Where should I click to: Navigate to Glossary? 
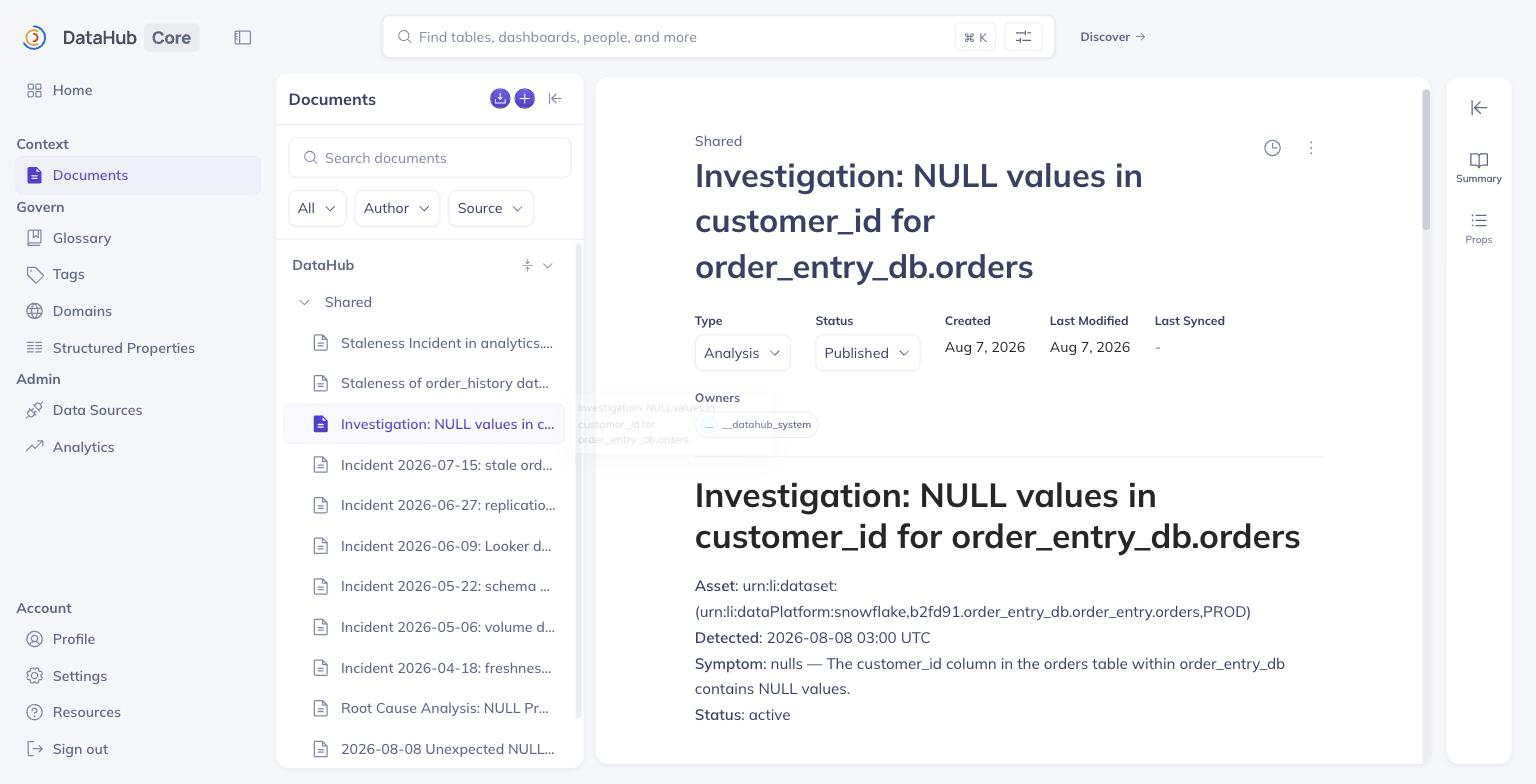pyautogui.click(x=138, y=238)
